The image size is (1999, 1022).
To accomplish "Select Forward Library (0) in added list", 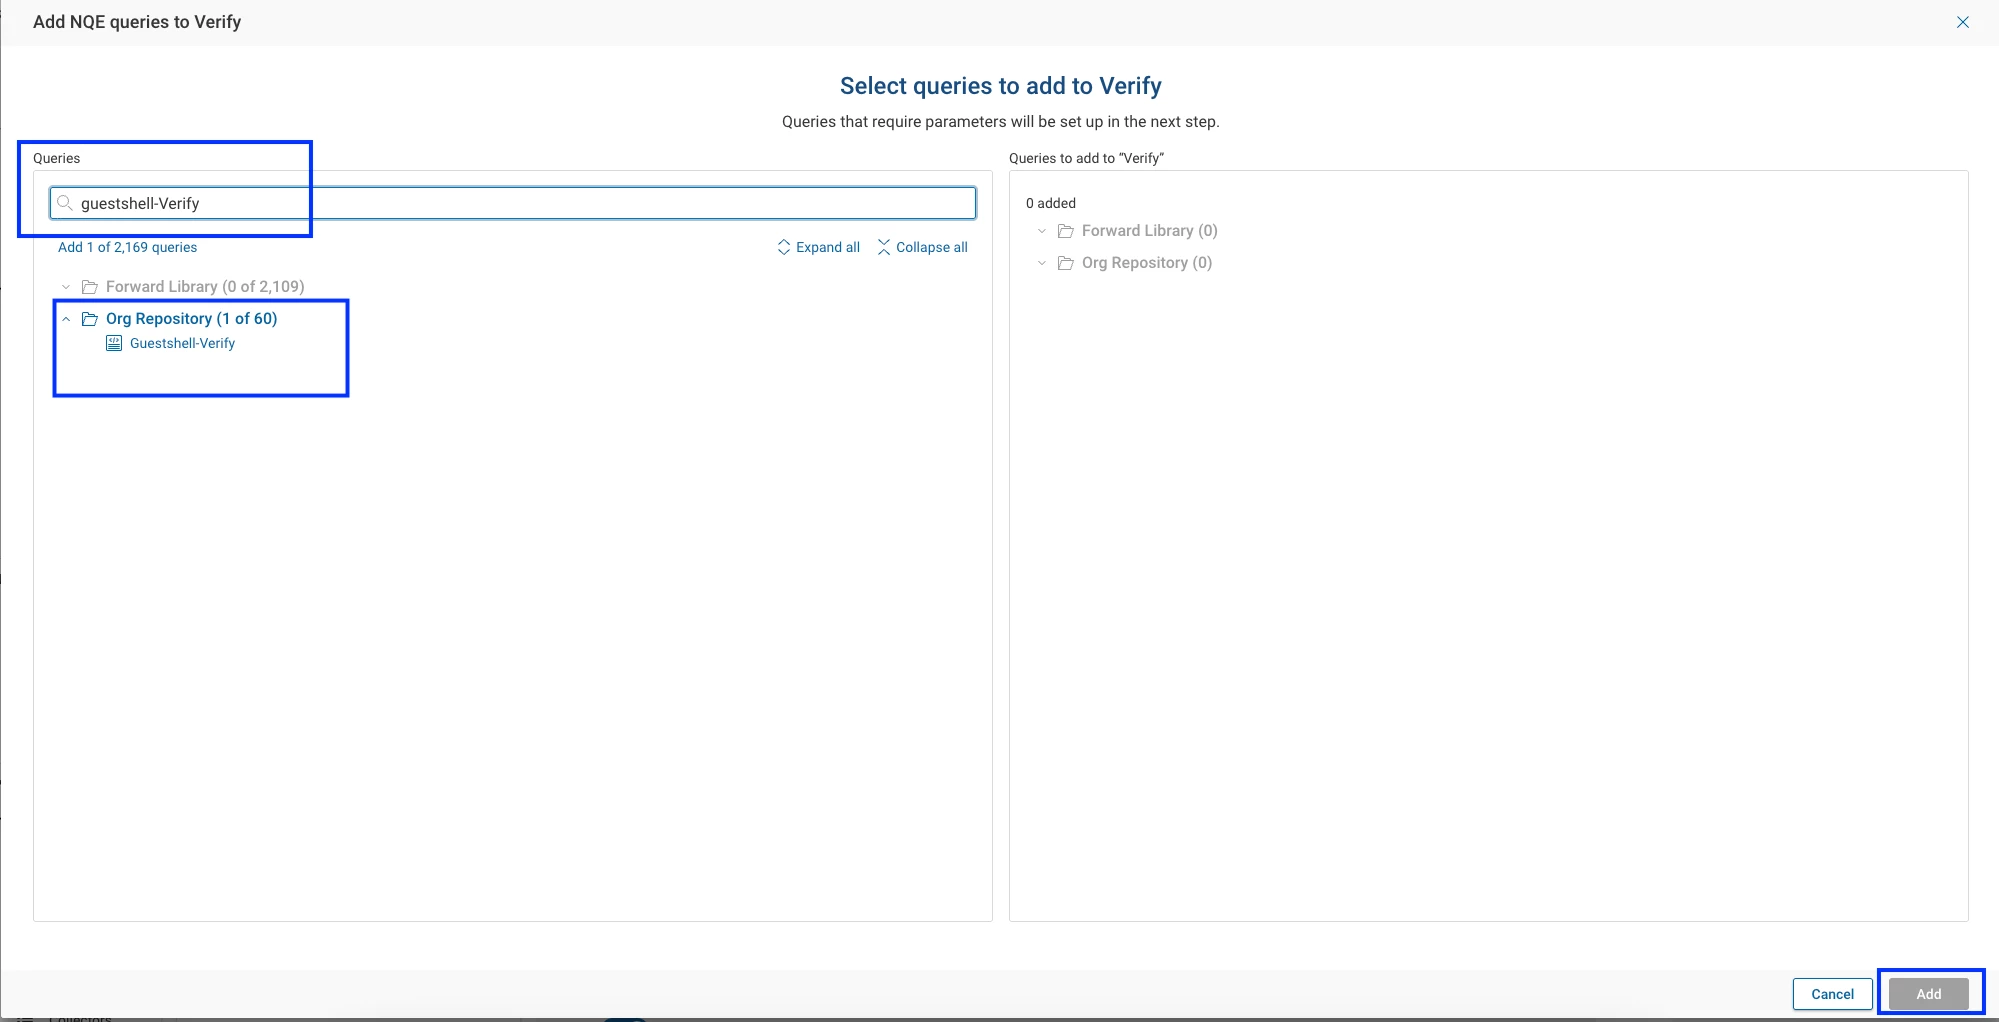I will tap(1149, 231).
